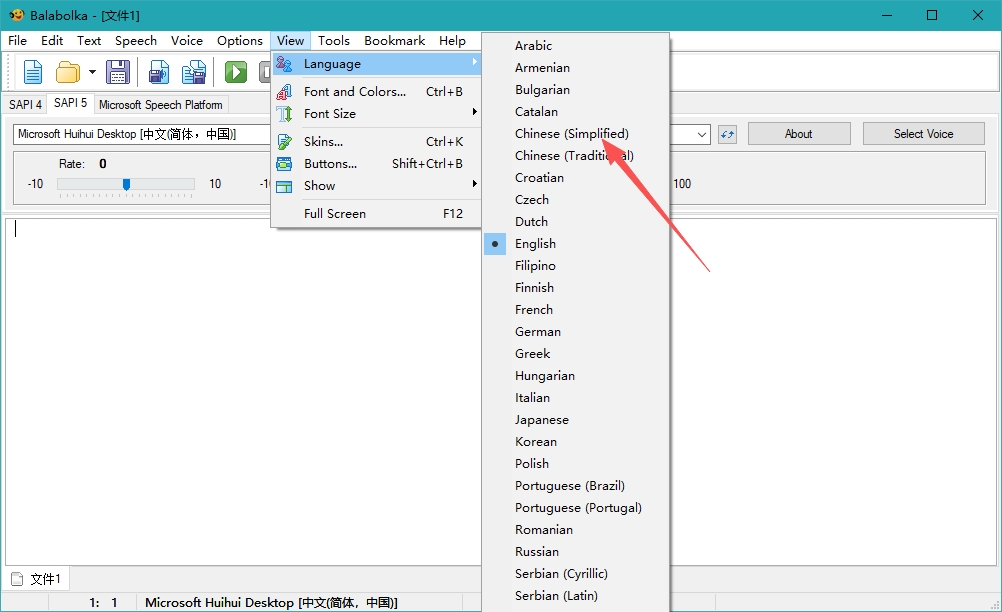Choose Font and Colors... menu entry
Image resolution: width=1002 pixels, height=612 pixels.
pos(376,92)
